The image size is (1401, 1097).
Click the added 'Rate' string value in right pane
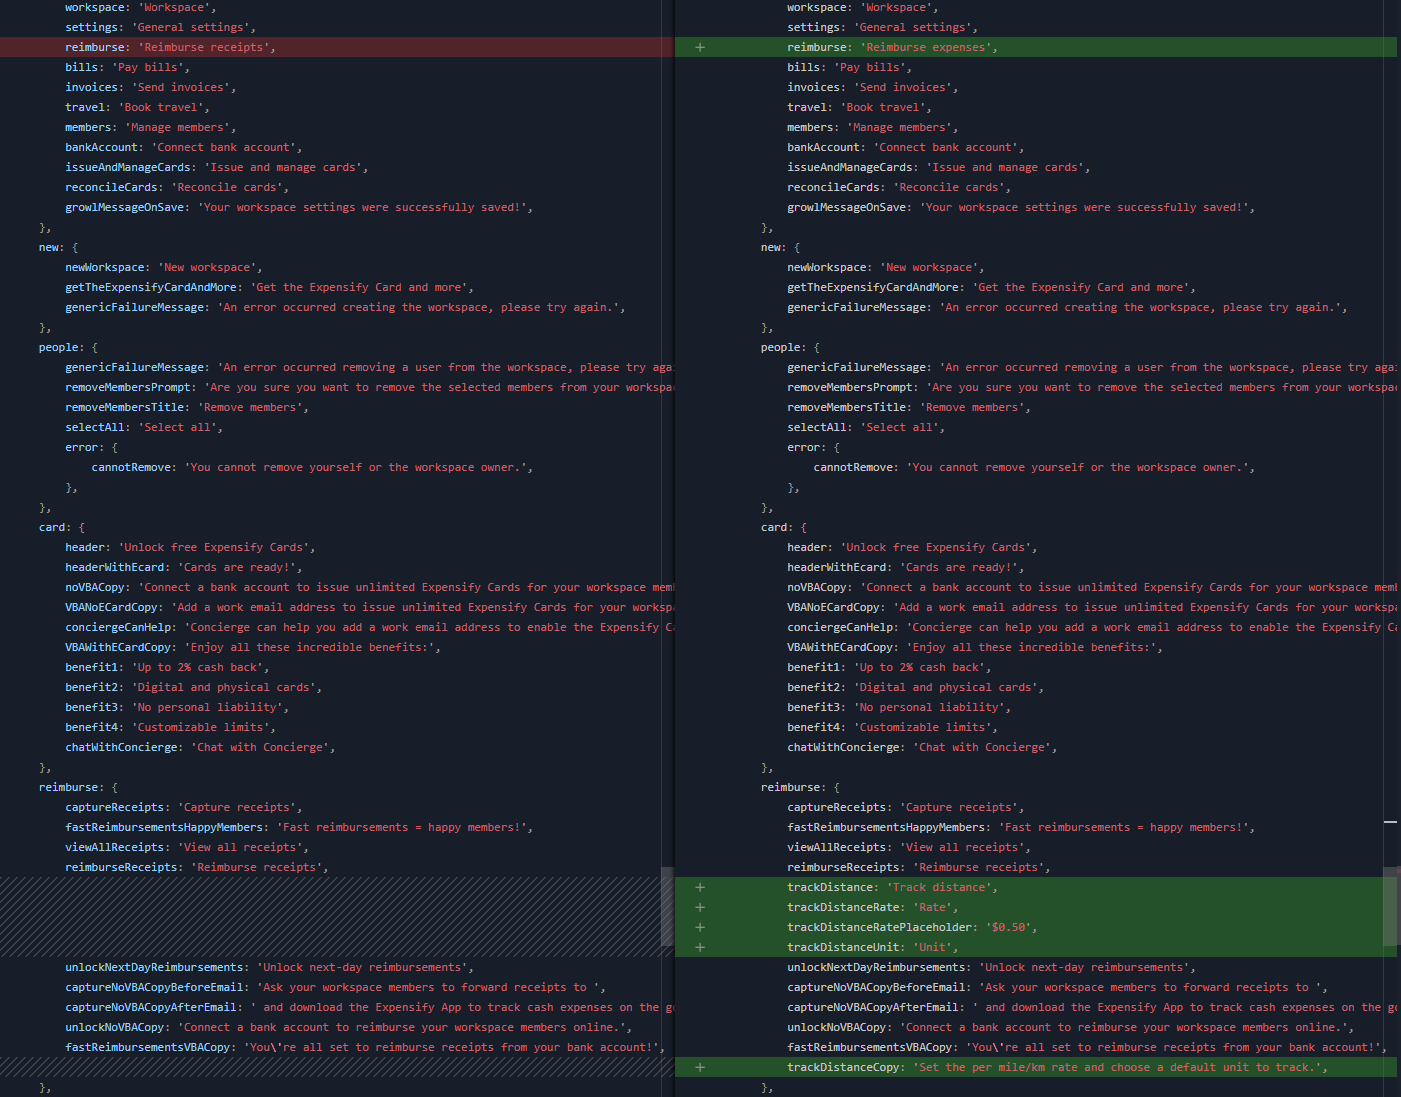tap(933, 907)
